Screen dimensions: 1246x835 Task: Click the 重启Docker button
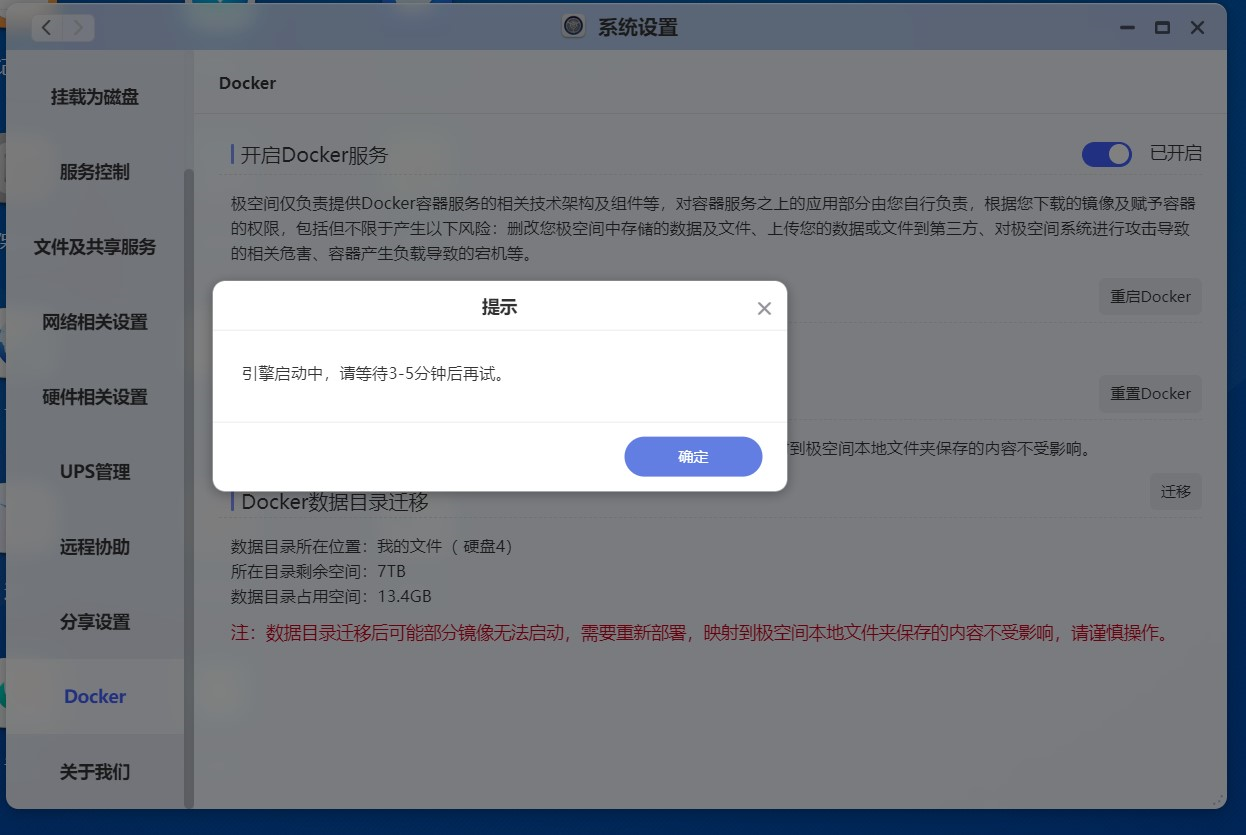point(1150,297)
